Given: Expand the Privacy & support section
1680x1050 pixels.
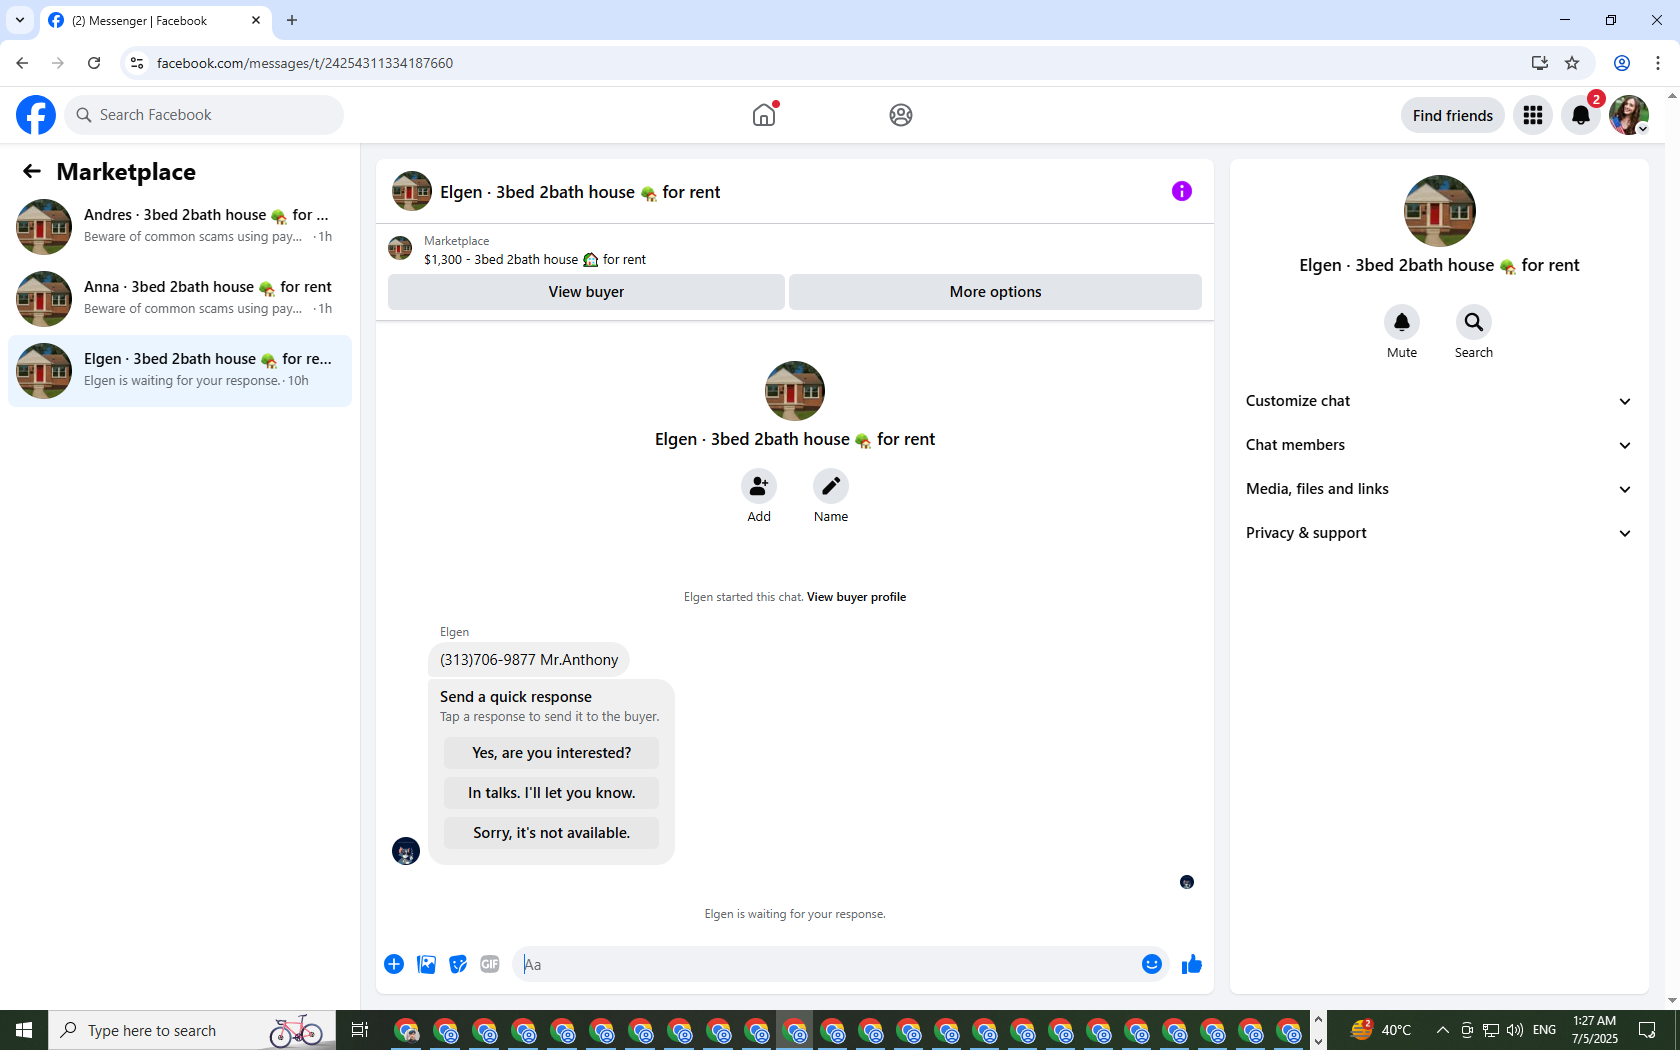Looking at the screenshot, I should click(x=1439, y=533).
